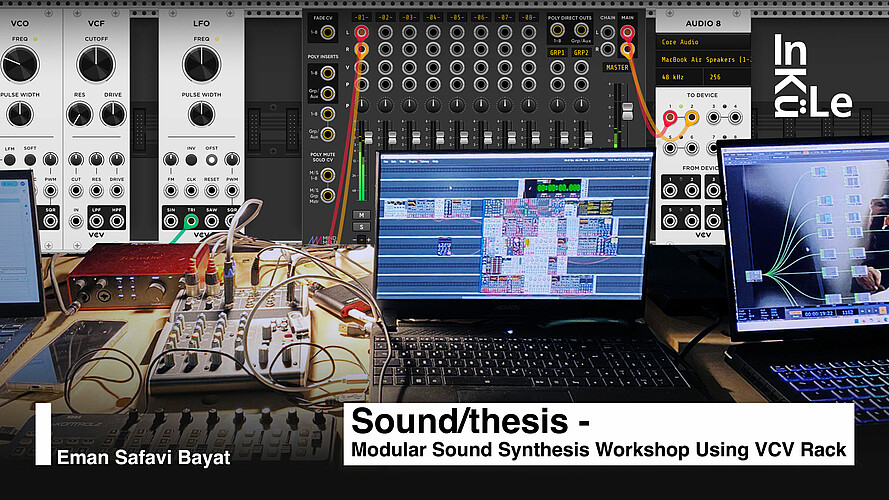This screenshot has width=889, height=500.
Task: Click the GRP1 group label
Action: (x=557, y=52)
